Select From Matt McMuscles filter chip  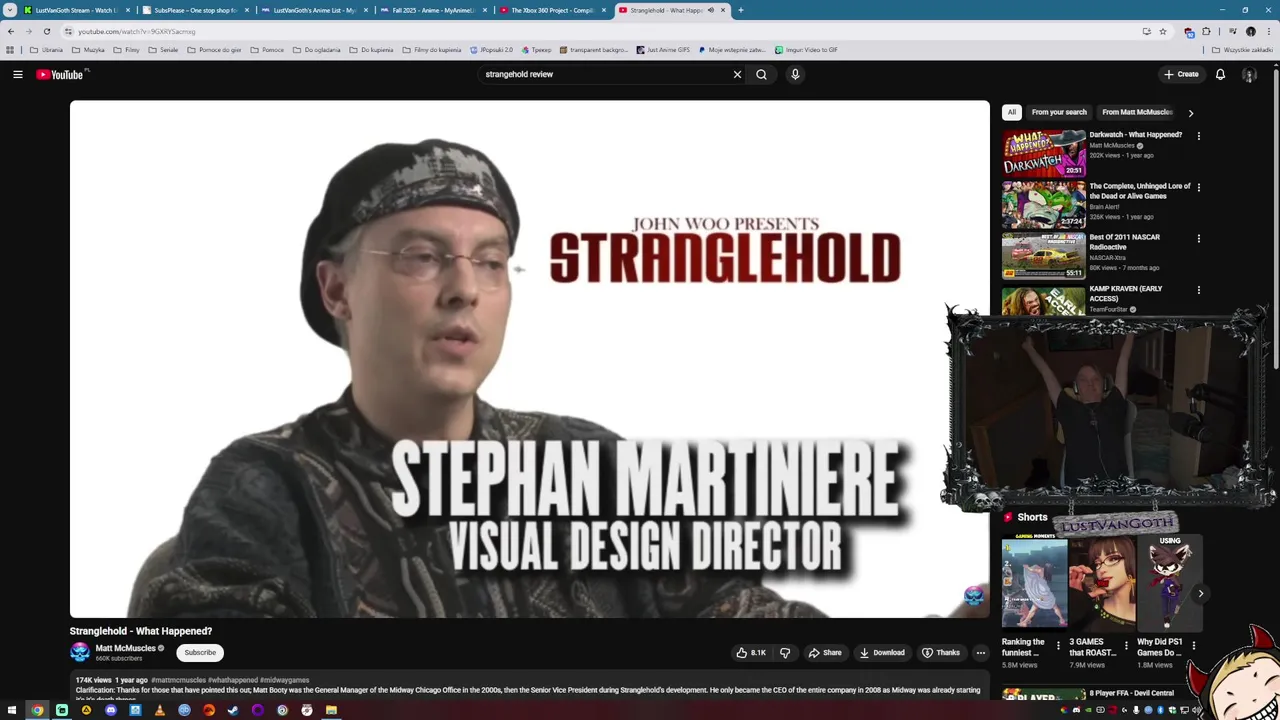[1137, 112]
